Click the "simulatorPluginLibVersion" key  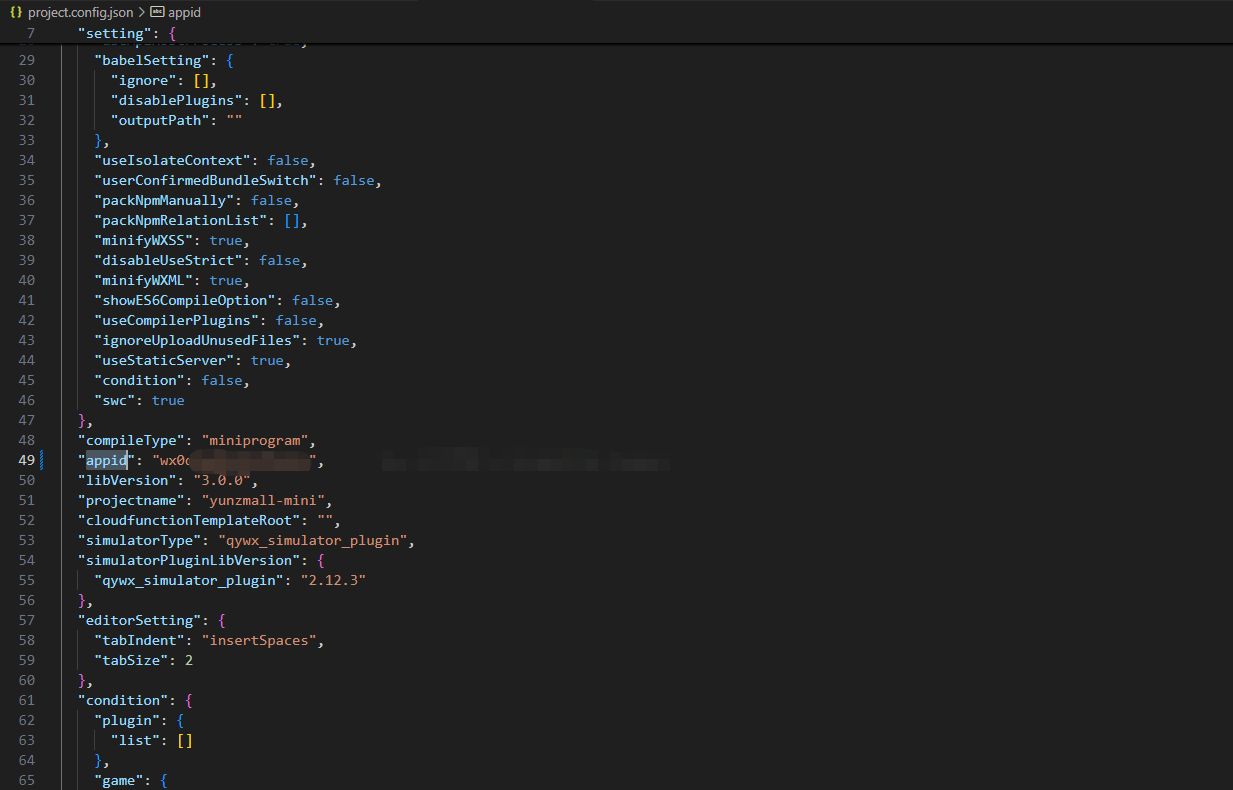pyautogui.click(x=186, y=560)
